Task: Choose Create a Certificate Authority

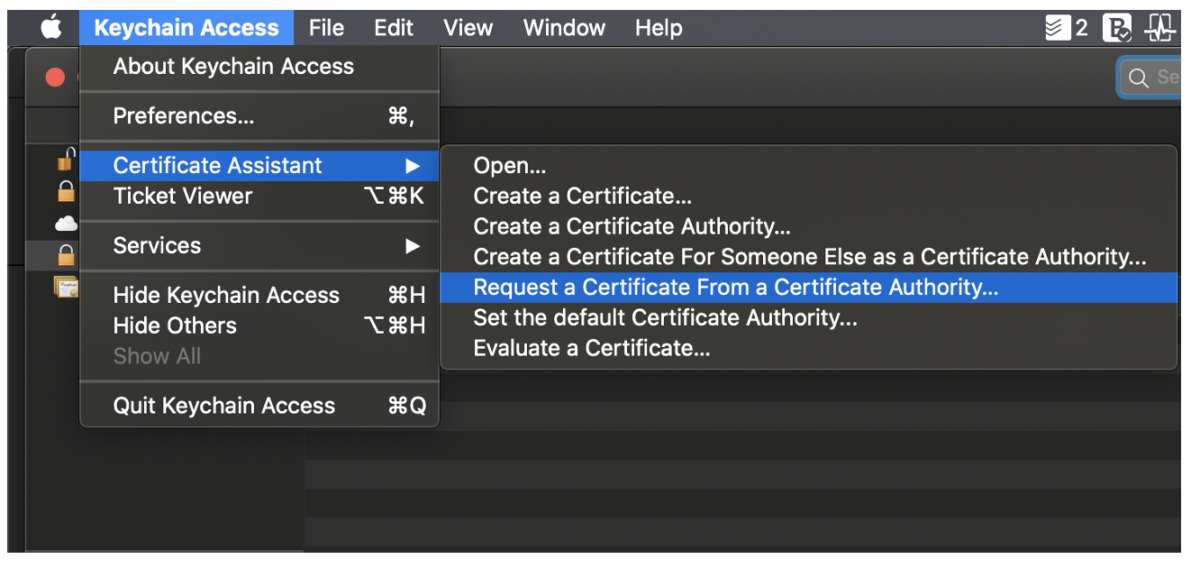Action: click(631, 227)
